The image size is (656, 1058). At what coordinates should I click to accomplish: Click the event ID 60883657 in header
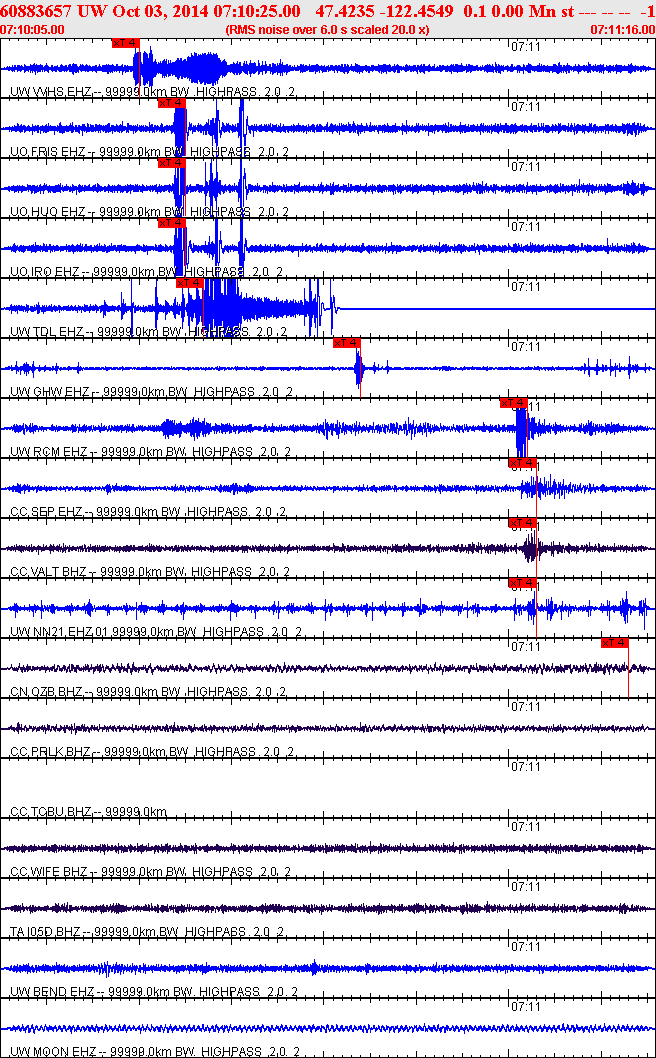point(37,11)
